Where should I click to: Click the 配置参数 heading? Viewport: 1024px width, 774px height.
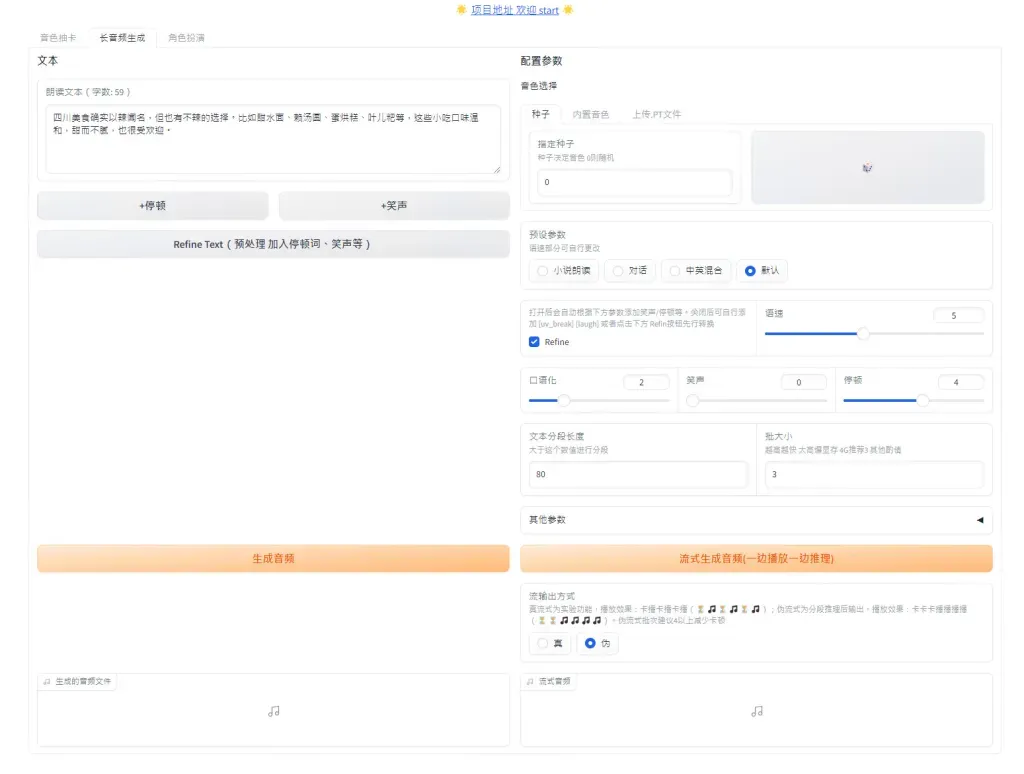click(x=541, y=61)
